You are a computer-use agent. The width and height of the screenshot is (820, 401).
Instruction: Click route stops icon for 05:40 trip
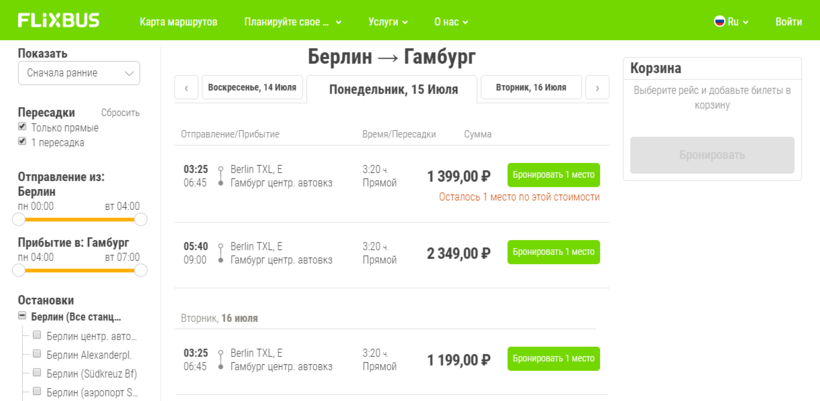click(x=220, y=253)
